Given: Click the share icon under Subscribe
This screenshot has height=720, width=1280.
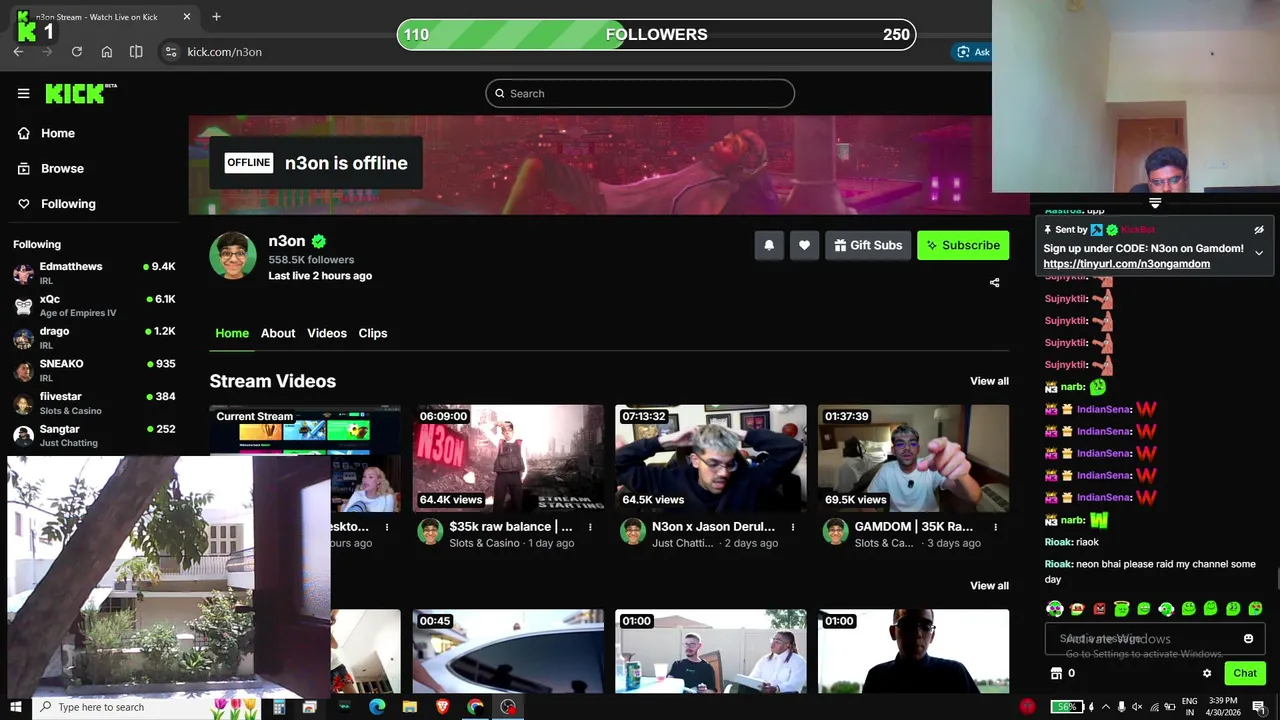Looking at the screenshot, I should point(994,283).
